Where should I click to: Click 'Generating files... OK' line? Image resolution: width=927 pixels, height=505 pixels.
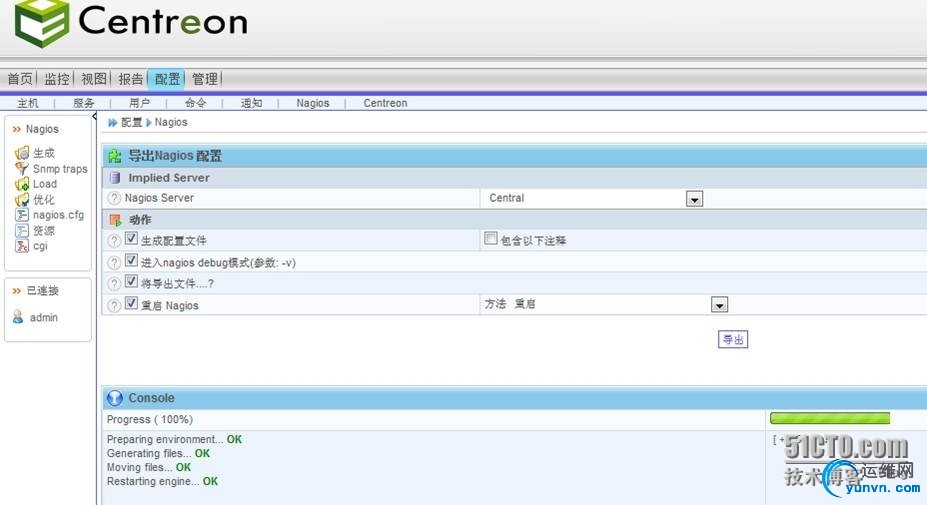tap(158, 454)
